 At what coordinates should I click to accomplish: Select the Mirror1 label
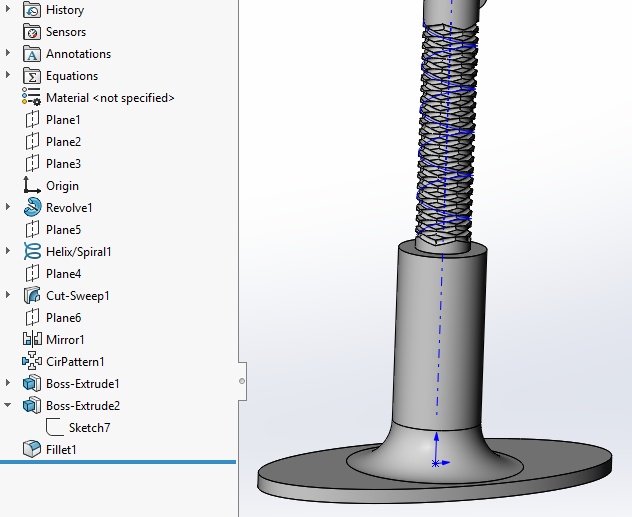[65, 340]
